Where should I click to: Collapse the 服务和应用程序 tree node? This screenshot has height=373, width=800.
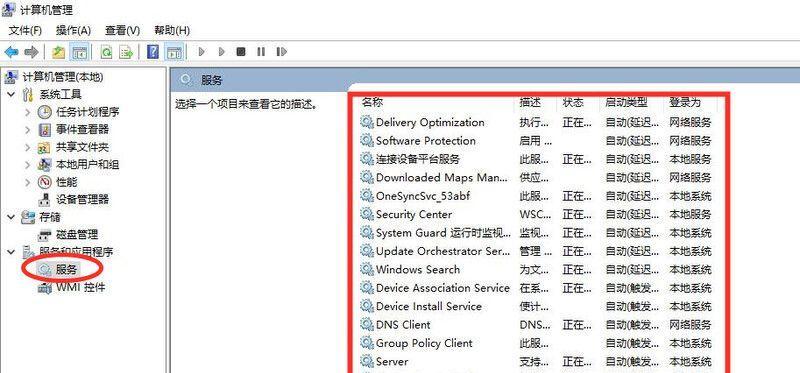[x=11, y=252]
